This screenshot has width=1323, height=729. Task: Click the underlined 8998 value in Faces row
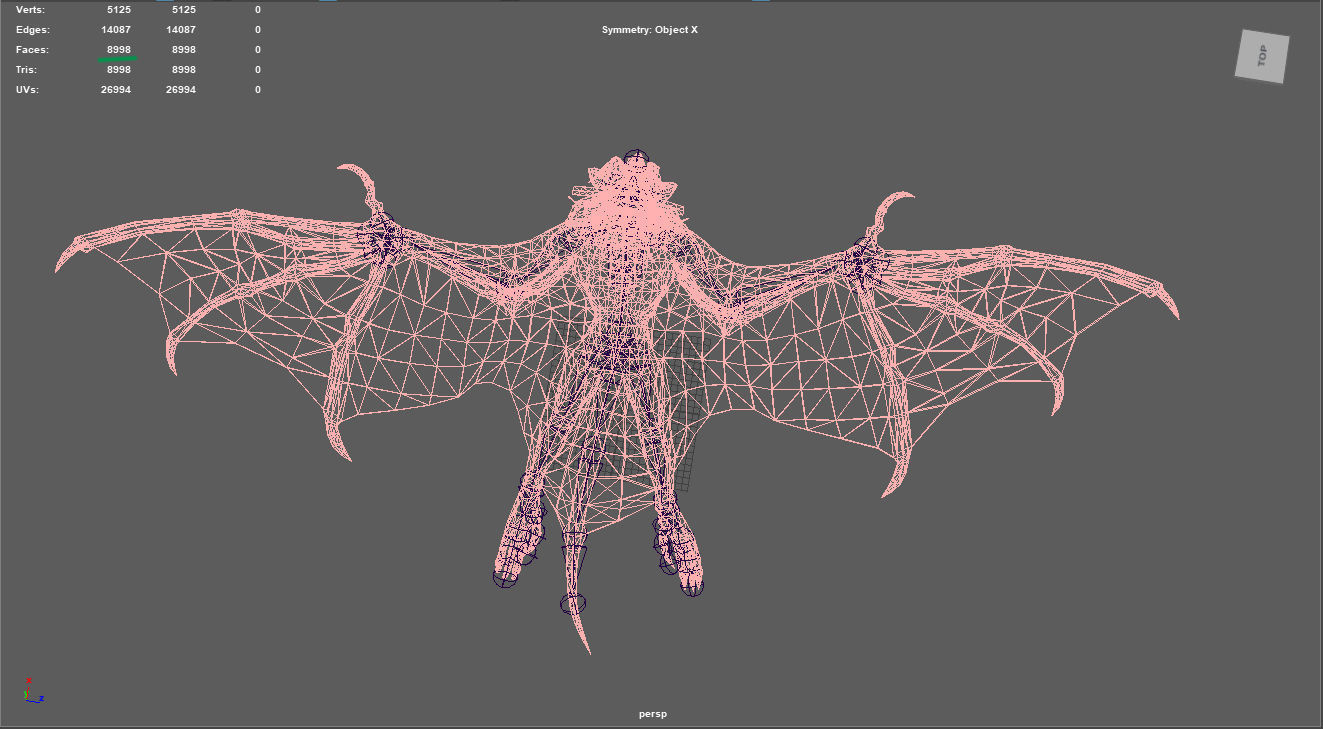pyautogui.click(x=119, y=50)
